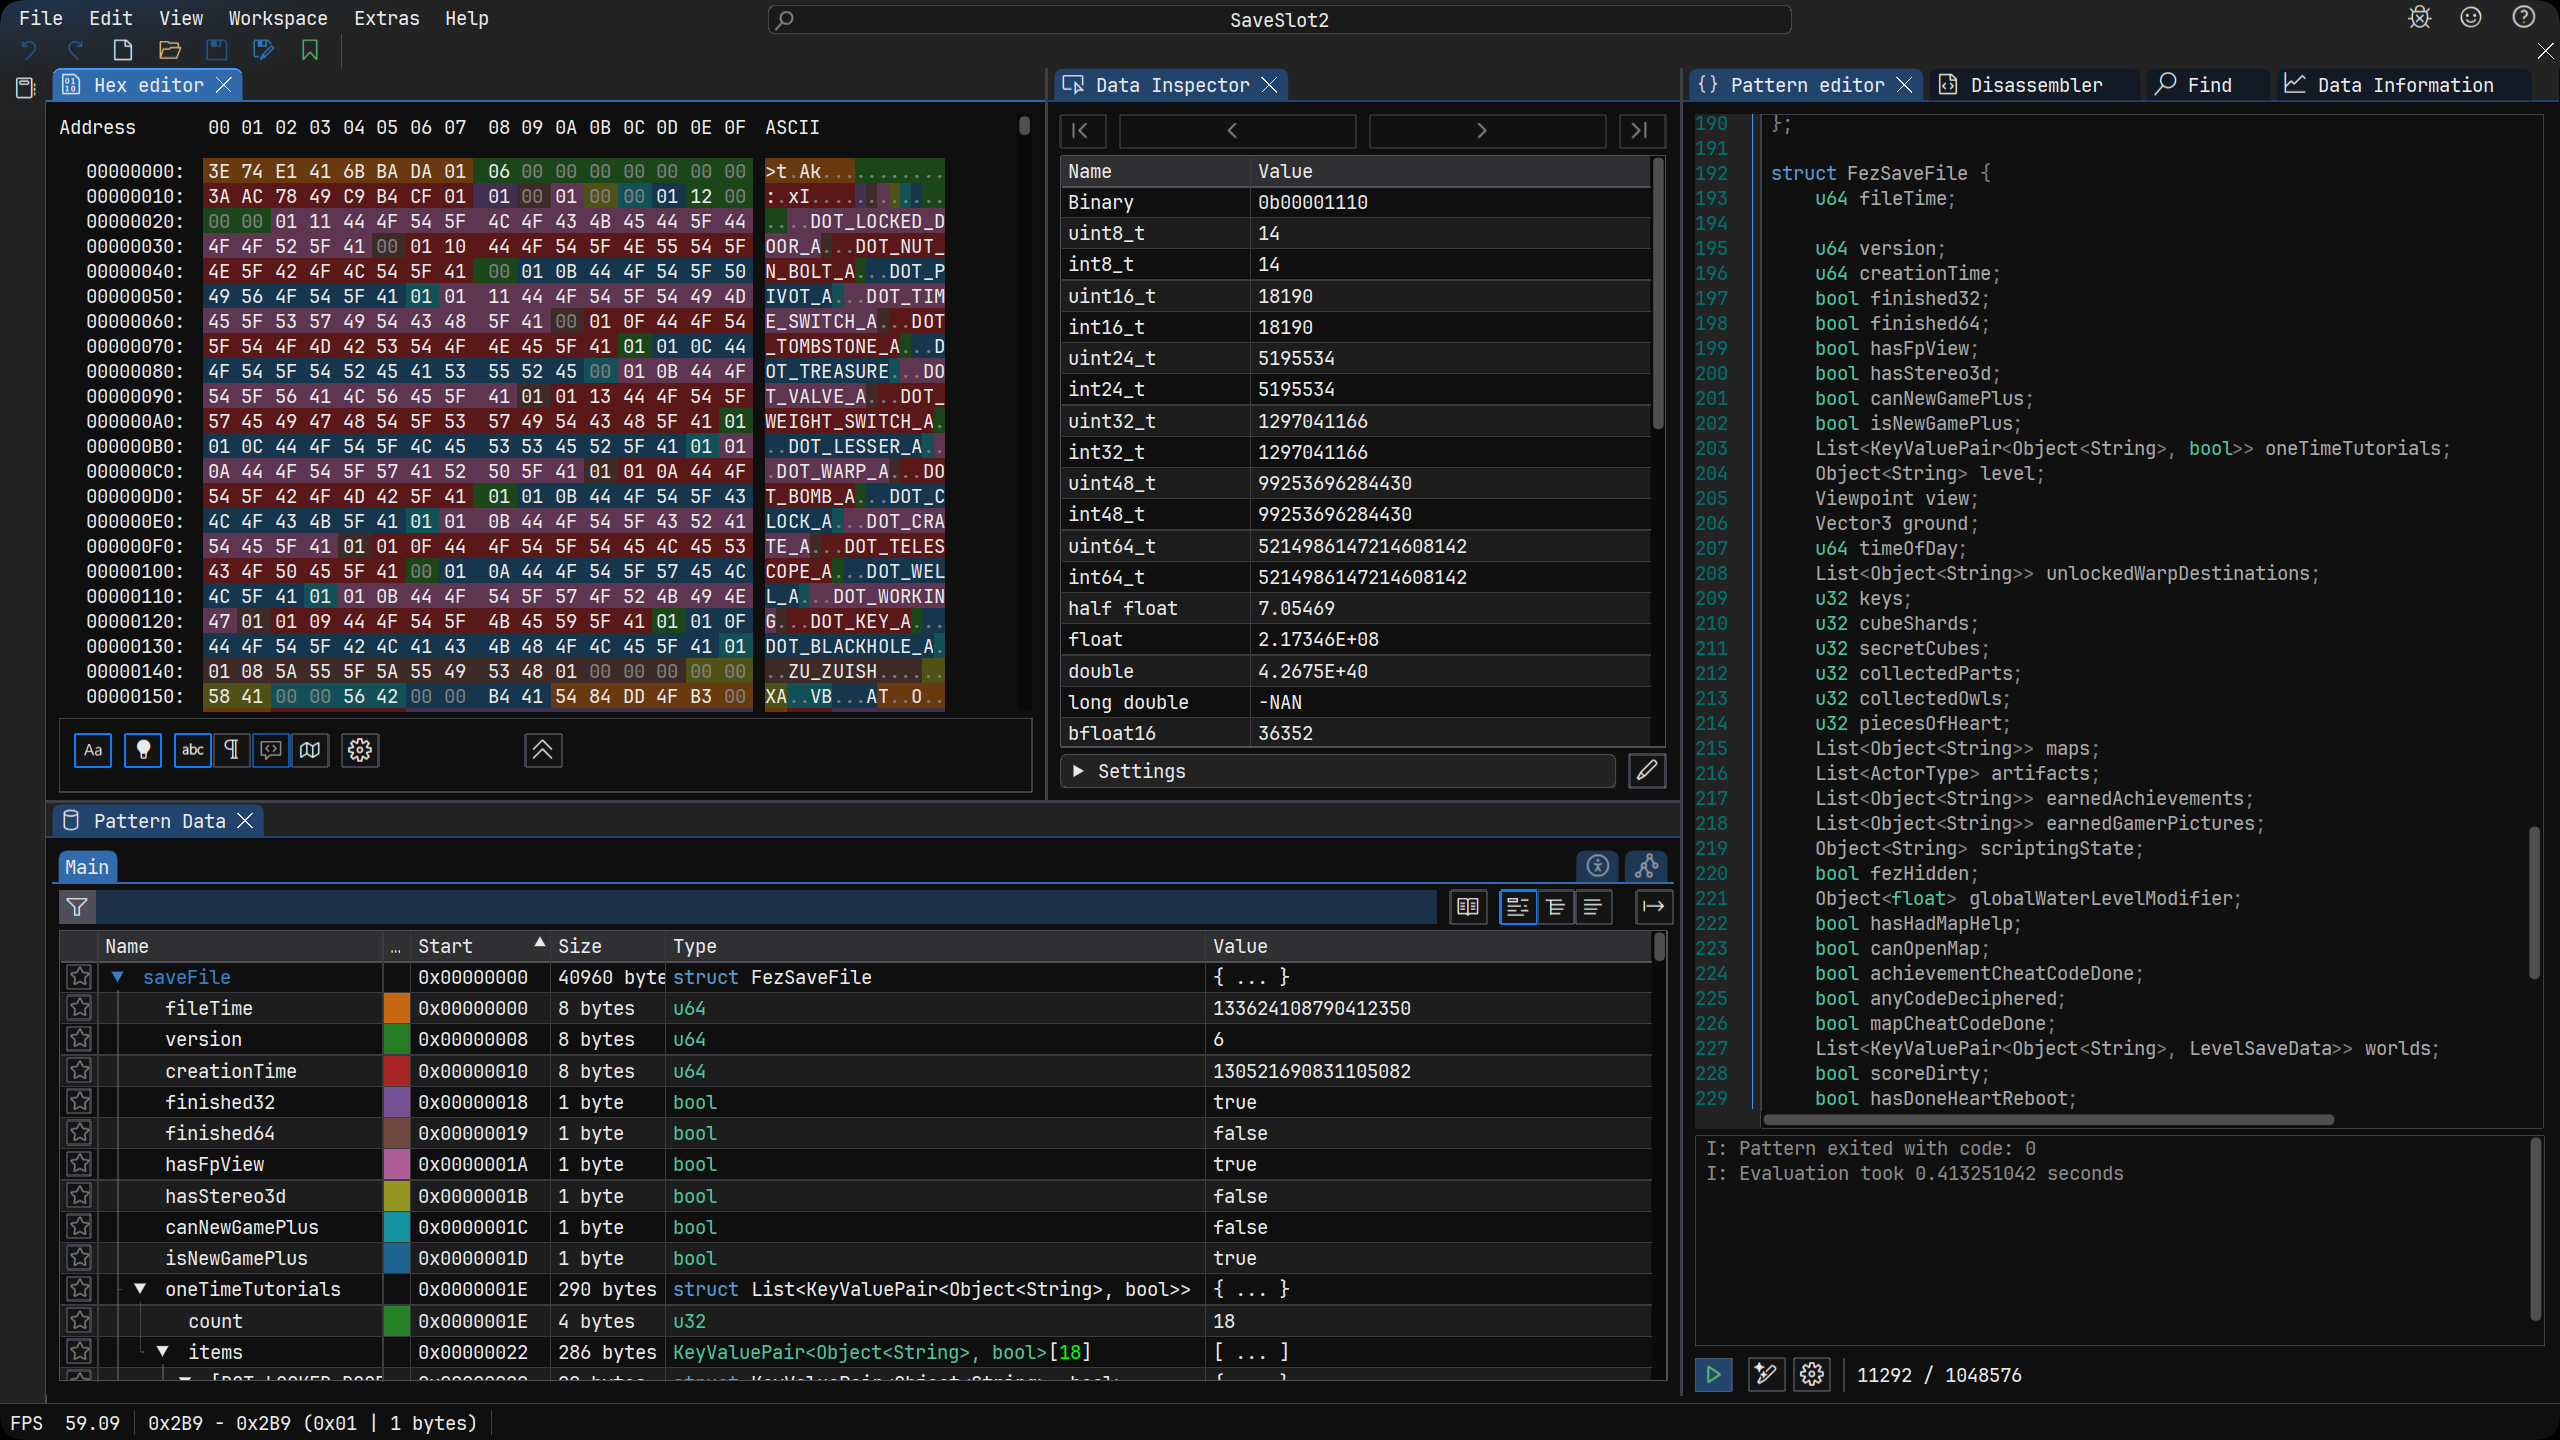Expand the Settings section in Data Inspector
Image resolution: width=2560 pixels, height=1440 pixels.
pos(1338,771)
